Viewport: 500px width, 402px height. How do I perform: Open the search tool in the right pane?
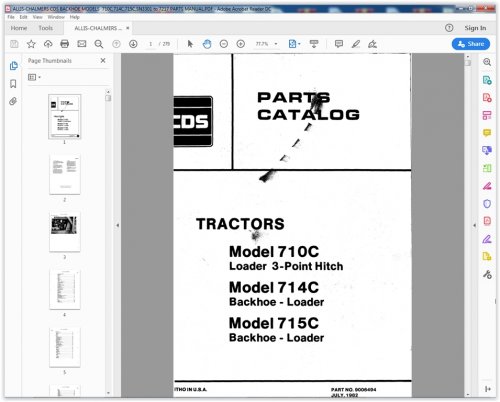coord(487,62)
